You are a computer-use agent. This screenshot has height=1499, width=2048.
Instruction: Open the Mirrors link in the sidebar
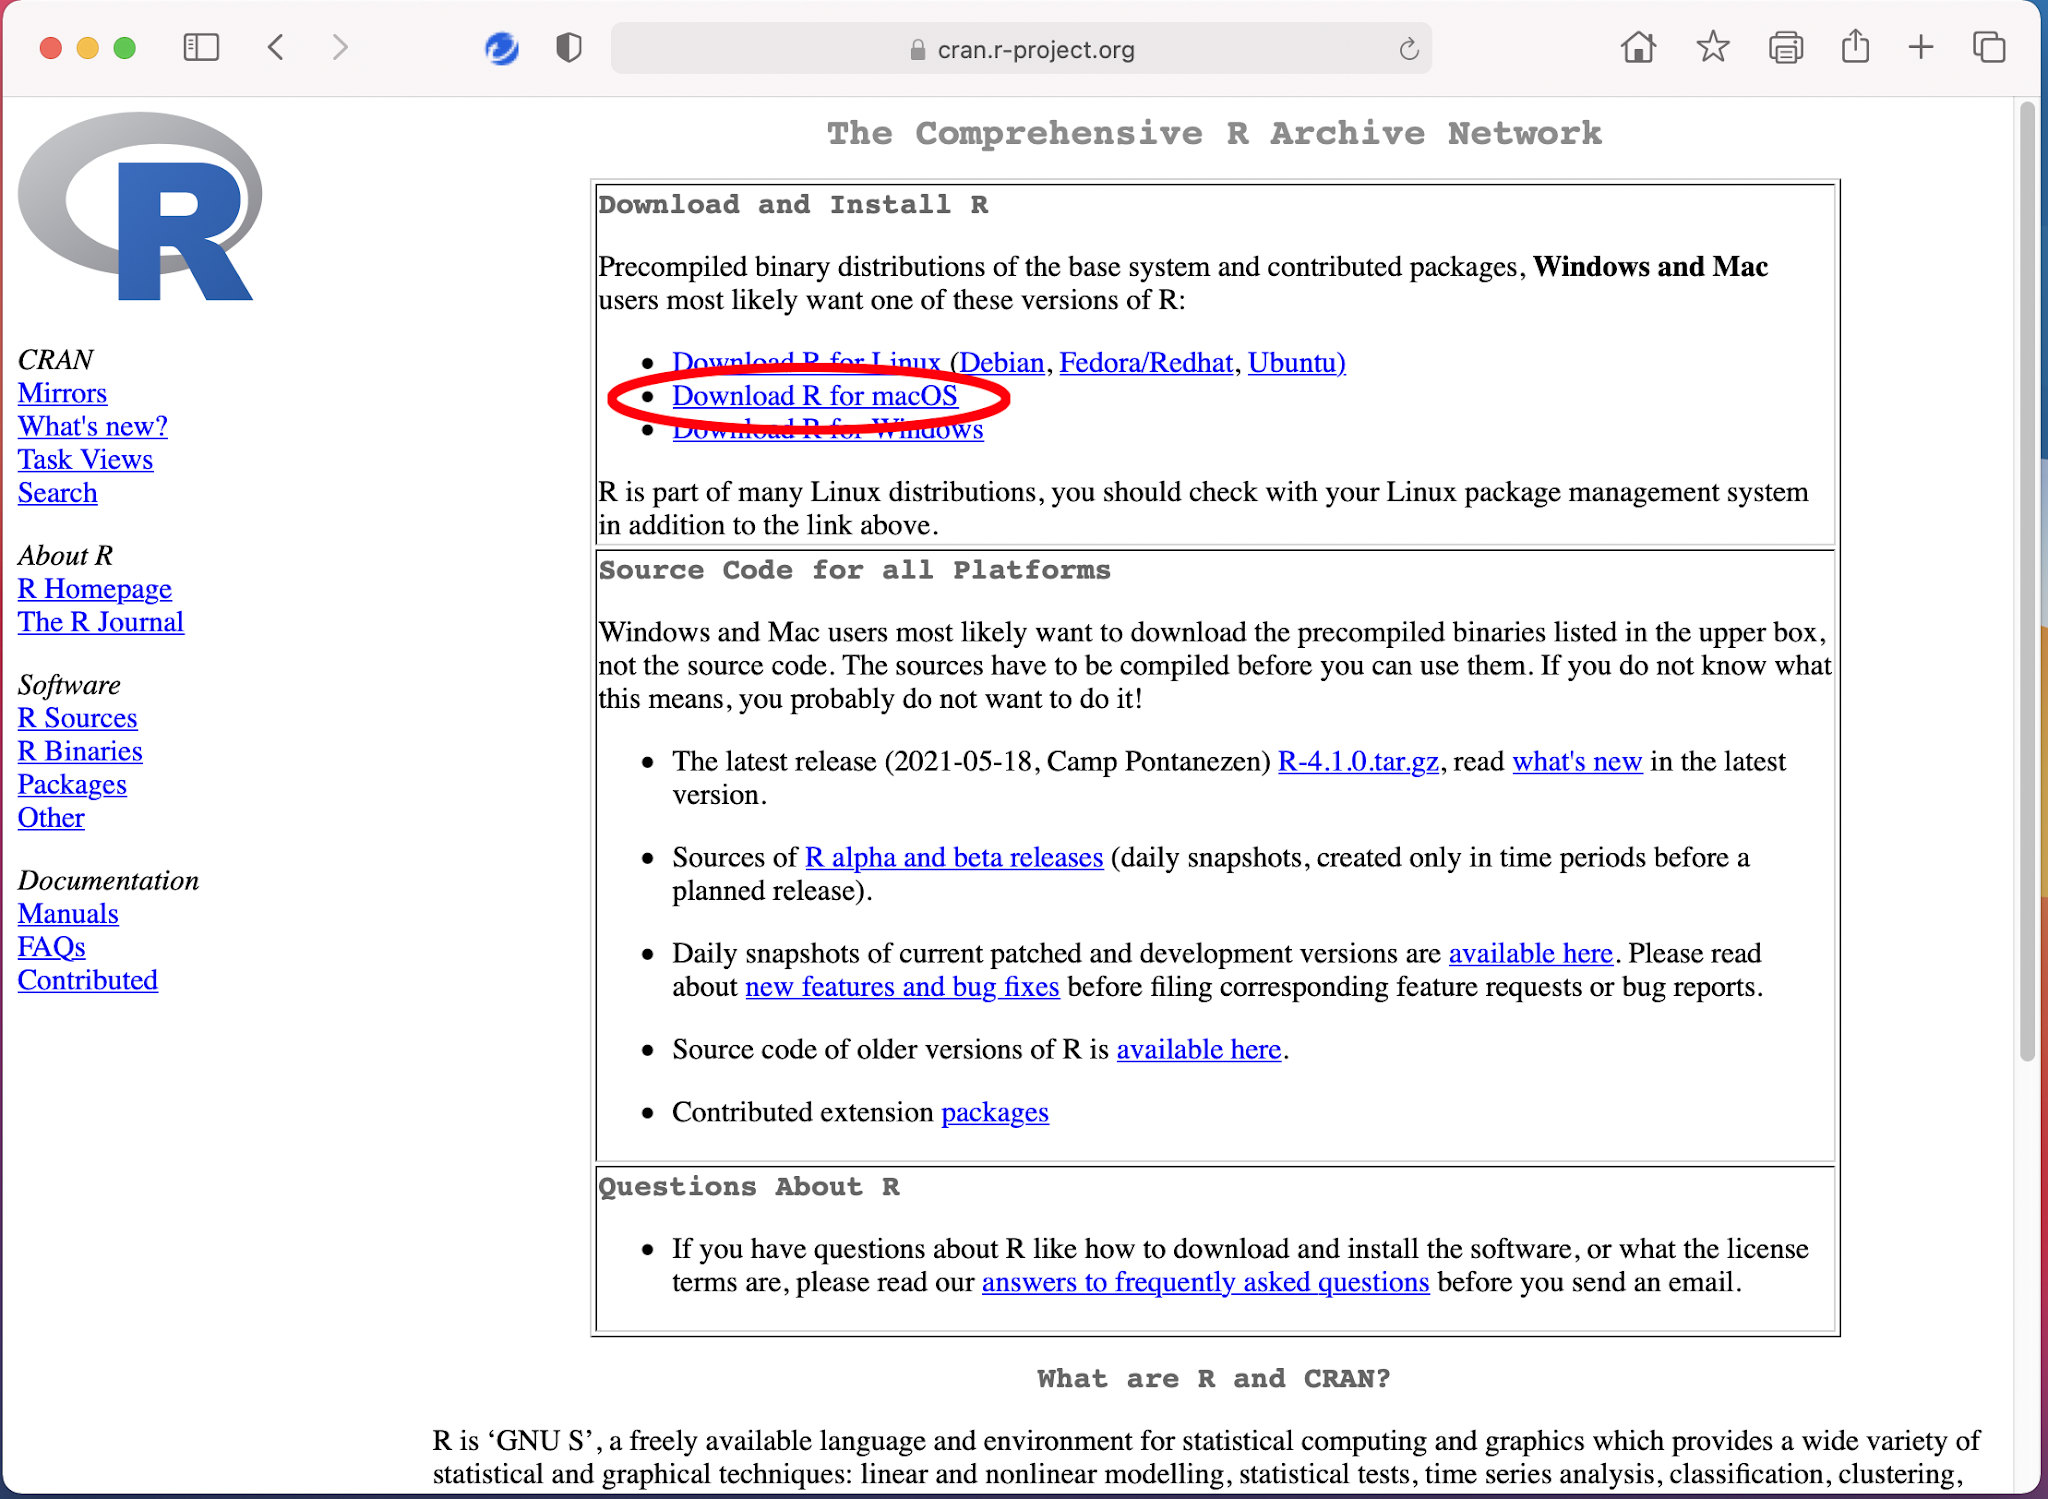click(x=61, y=393)
